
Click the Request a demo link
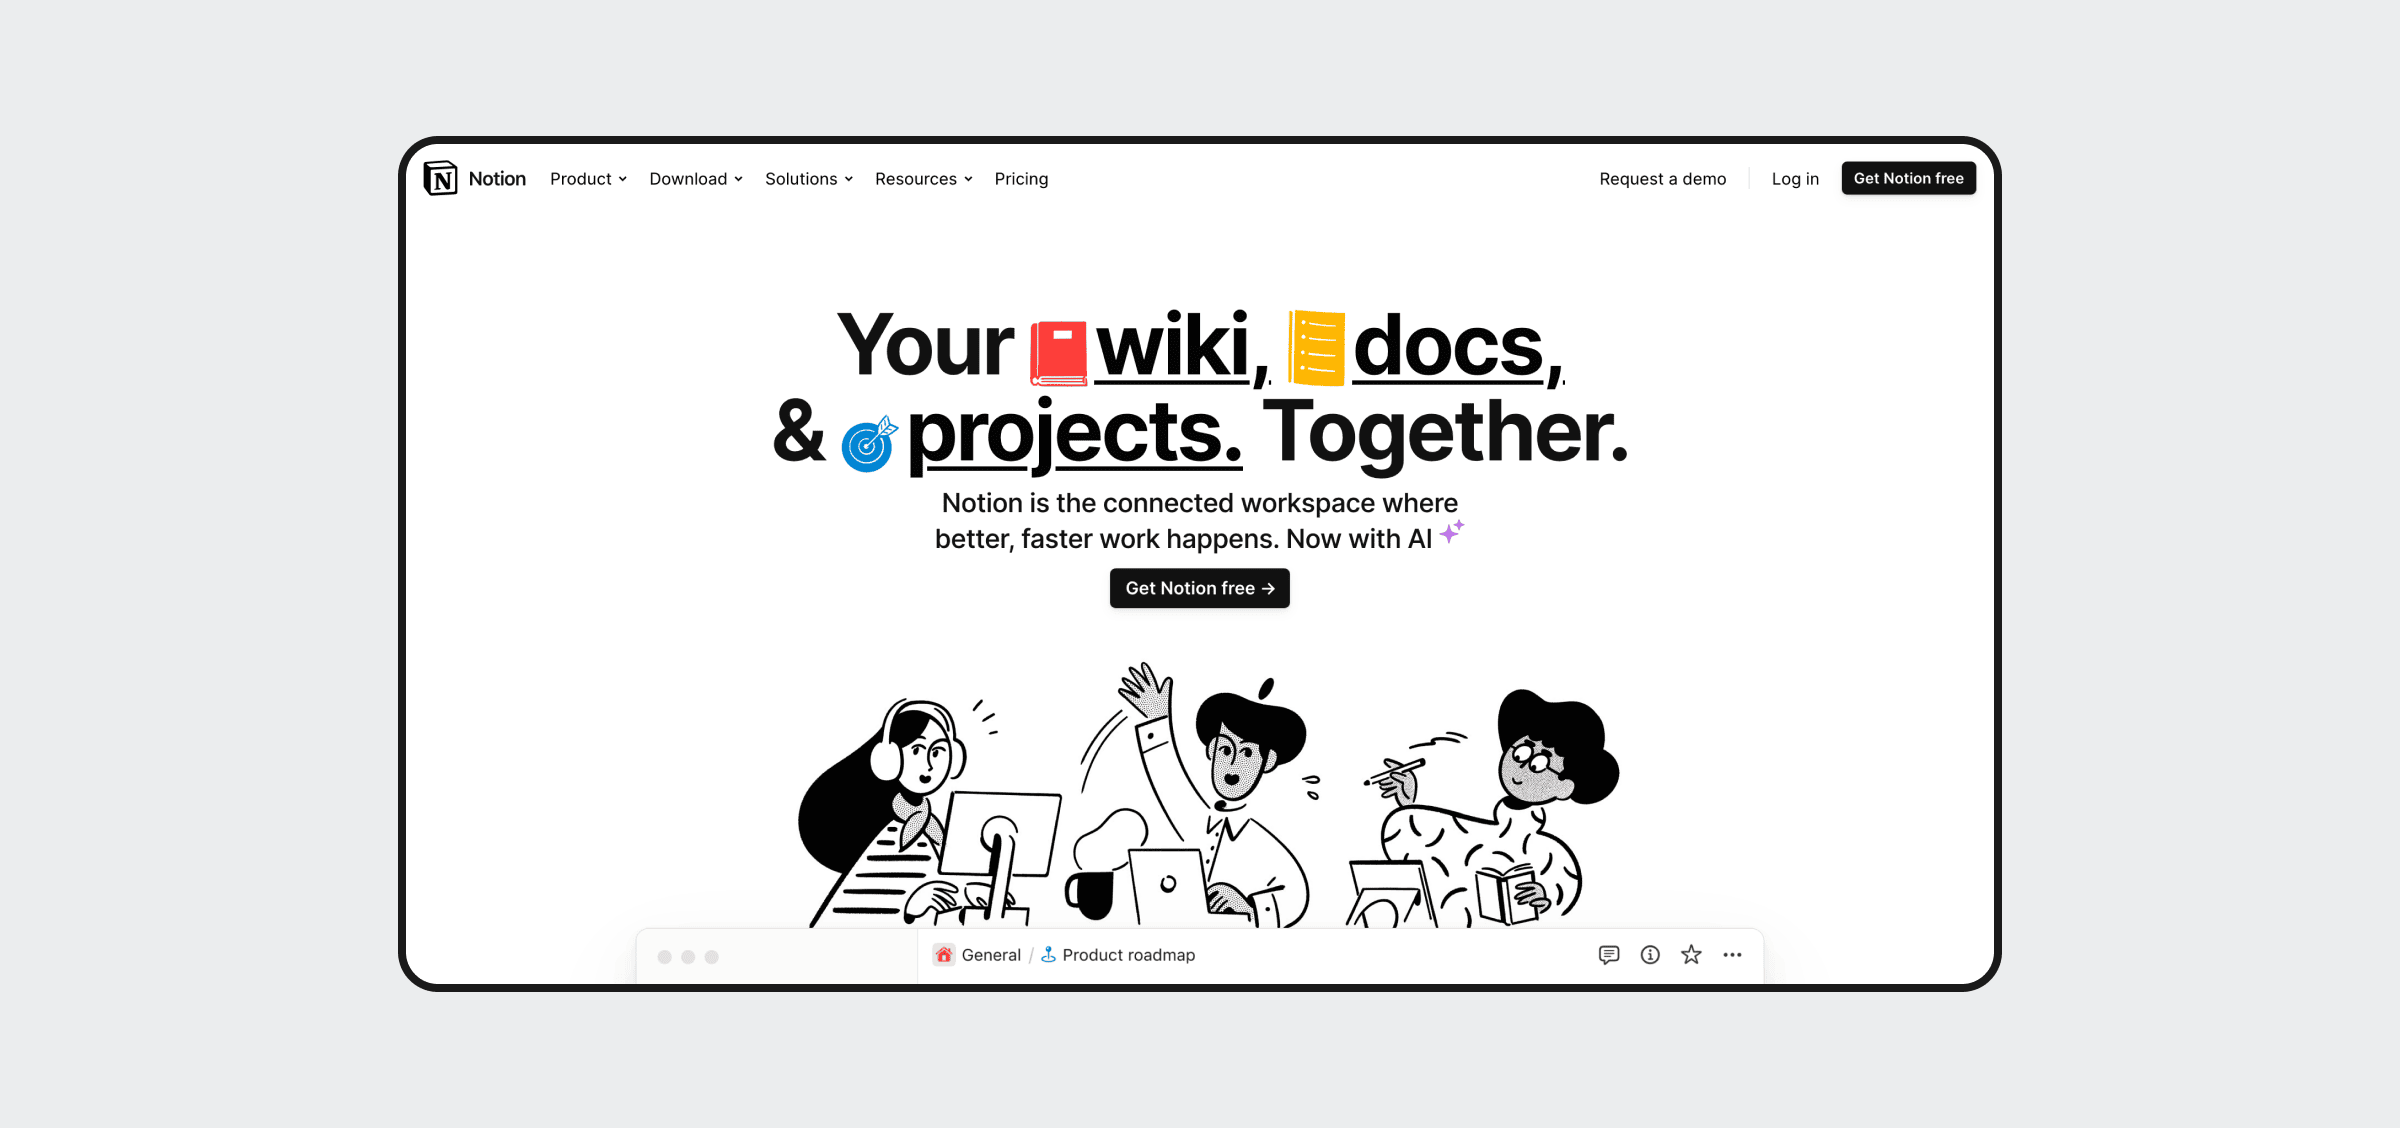point(1662,178)
